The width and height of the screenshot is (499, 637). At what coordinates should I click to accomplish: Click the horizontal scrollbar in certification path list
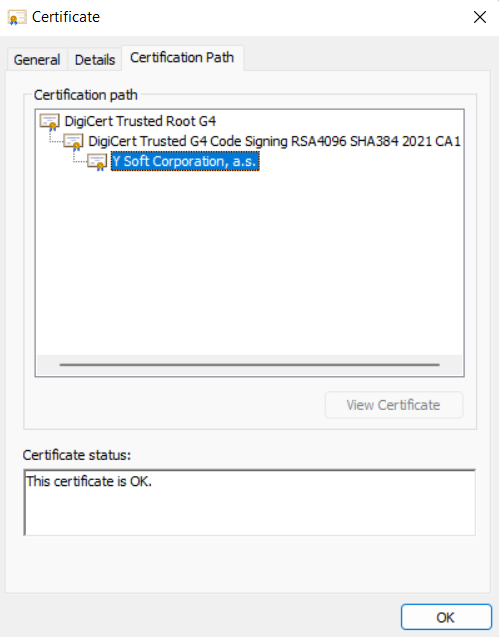click(250, 365)
